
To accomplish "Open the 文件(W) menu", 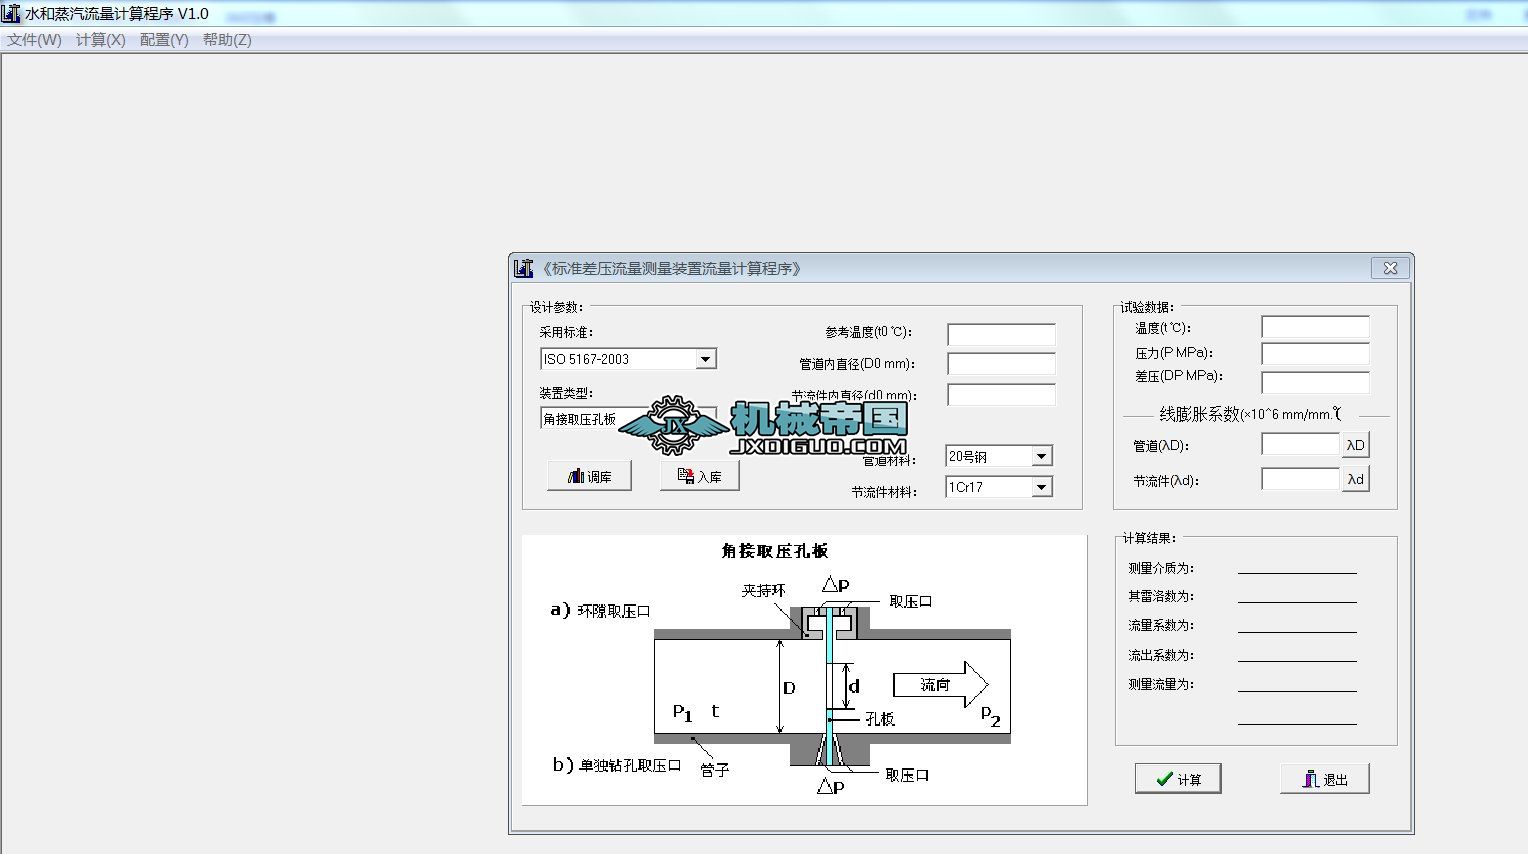I will point(32,40).
